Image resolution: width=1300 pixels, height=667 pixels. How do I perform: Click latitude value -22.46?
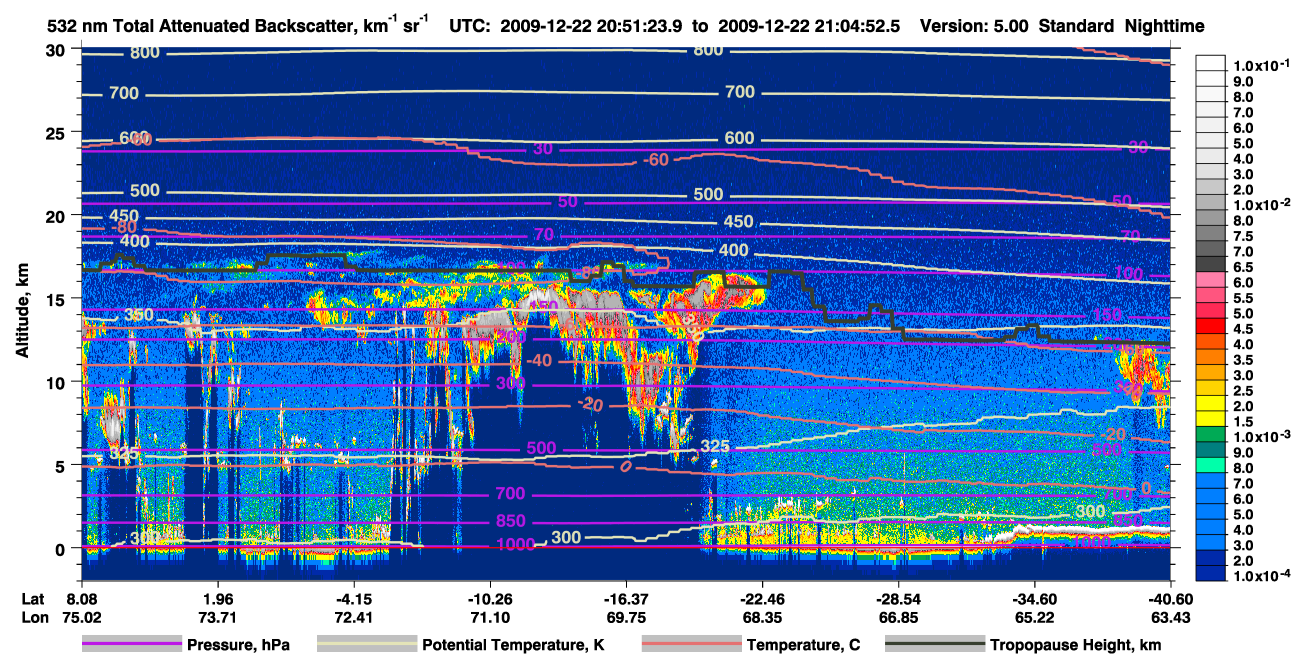tap(762, 598)
